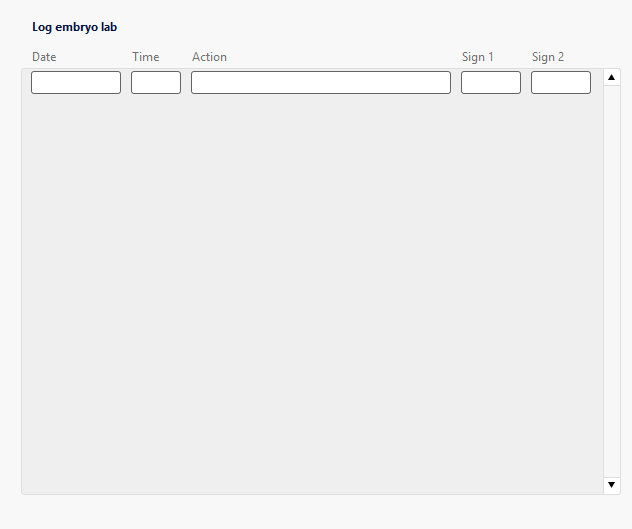This screenshot has width=632, height=529.
Task: Click the Sign 1 column label
Action: click(478, 57)
